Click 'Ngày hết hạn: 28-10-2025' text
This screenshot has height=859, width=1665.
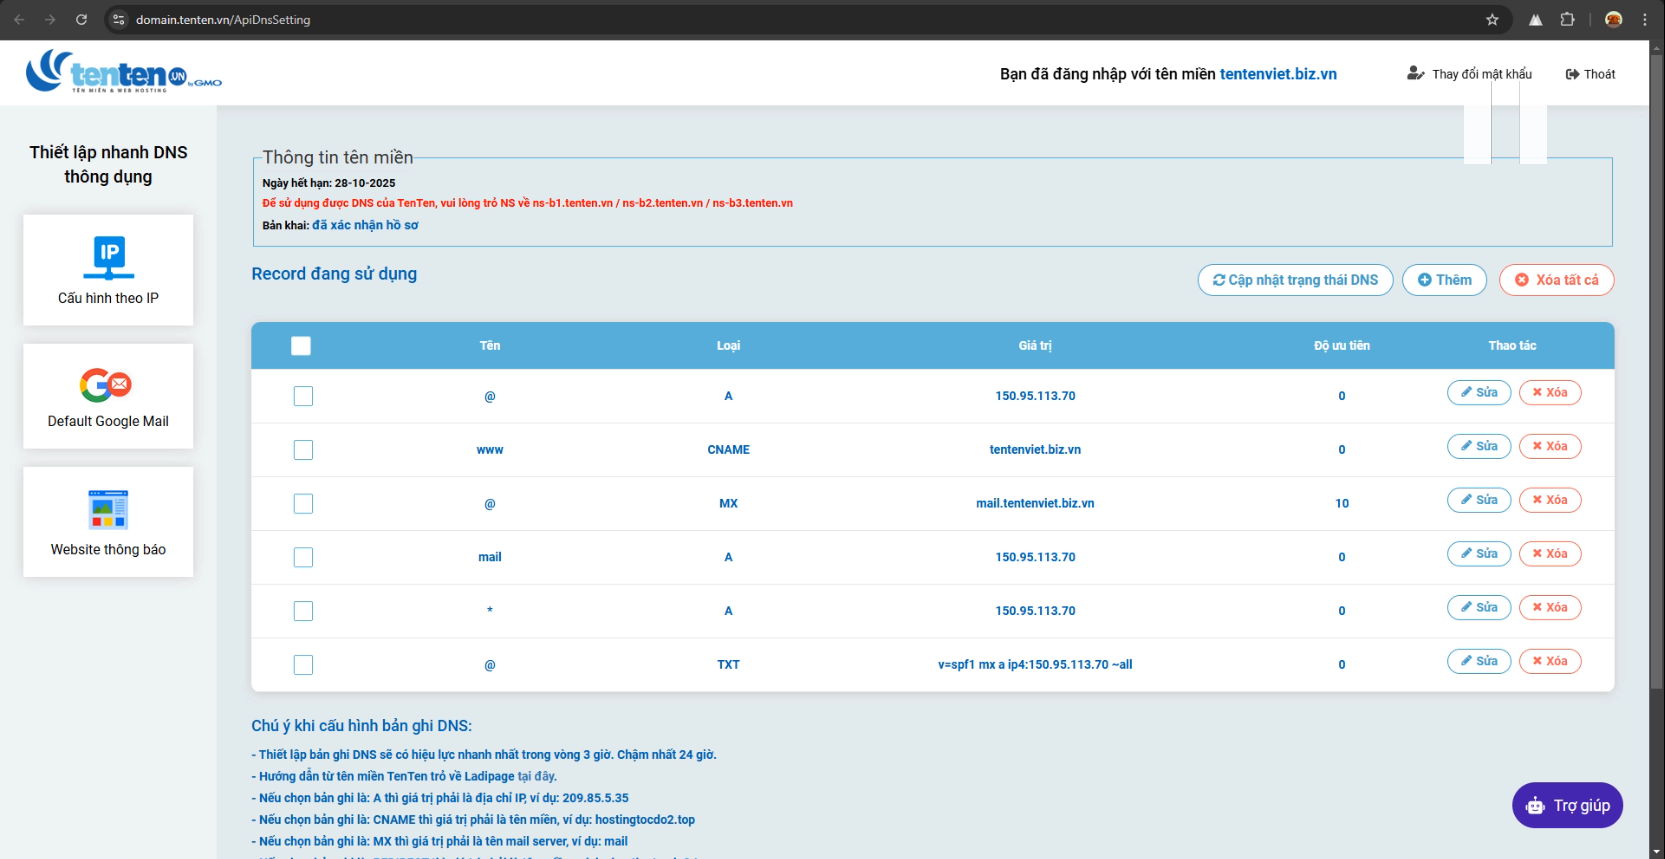click(329, 183)
